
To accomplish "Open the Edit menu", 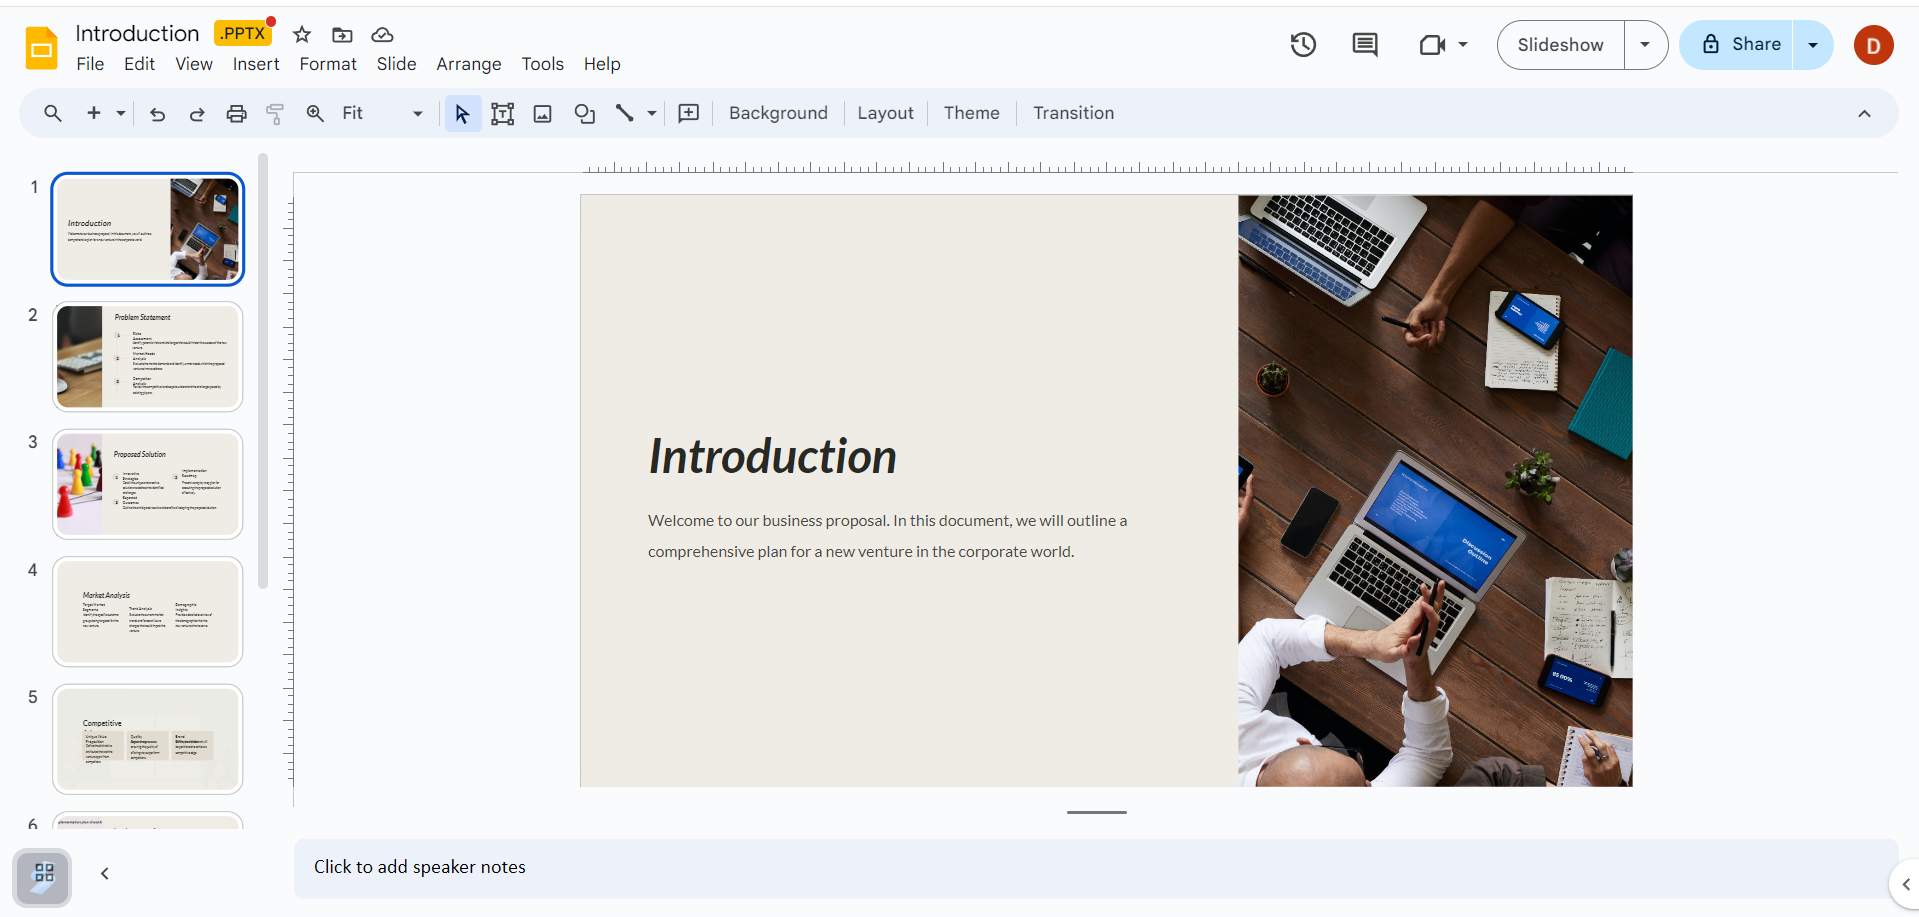I will point(139,64).
